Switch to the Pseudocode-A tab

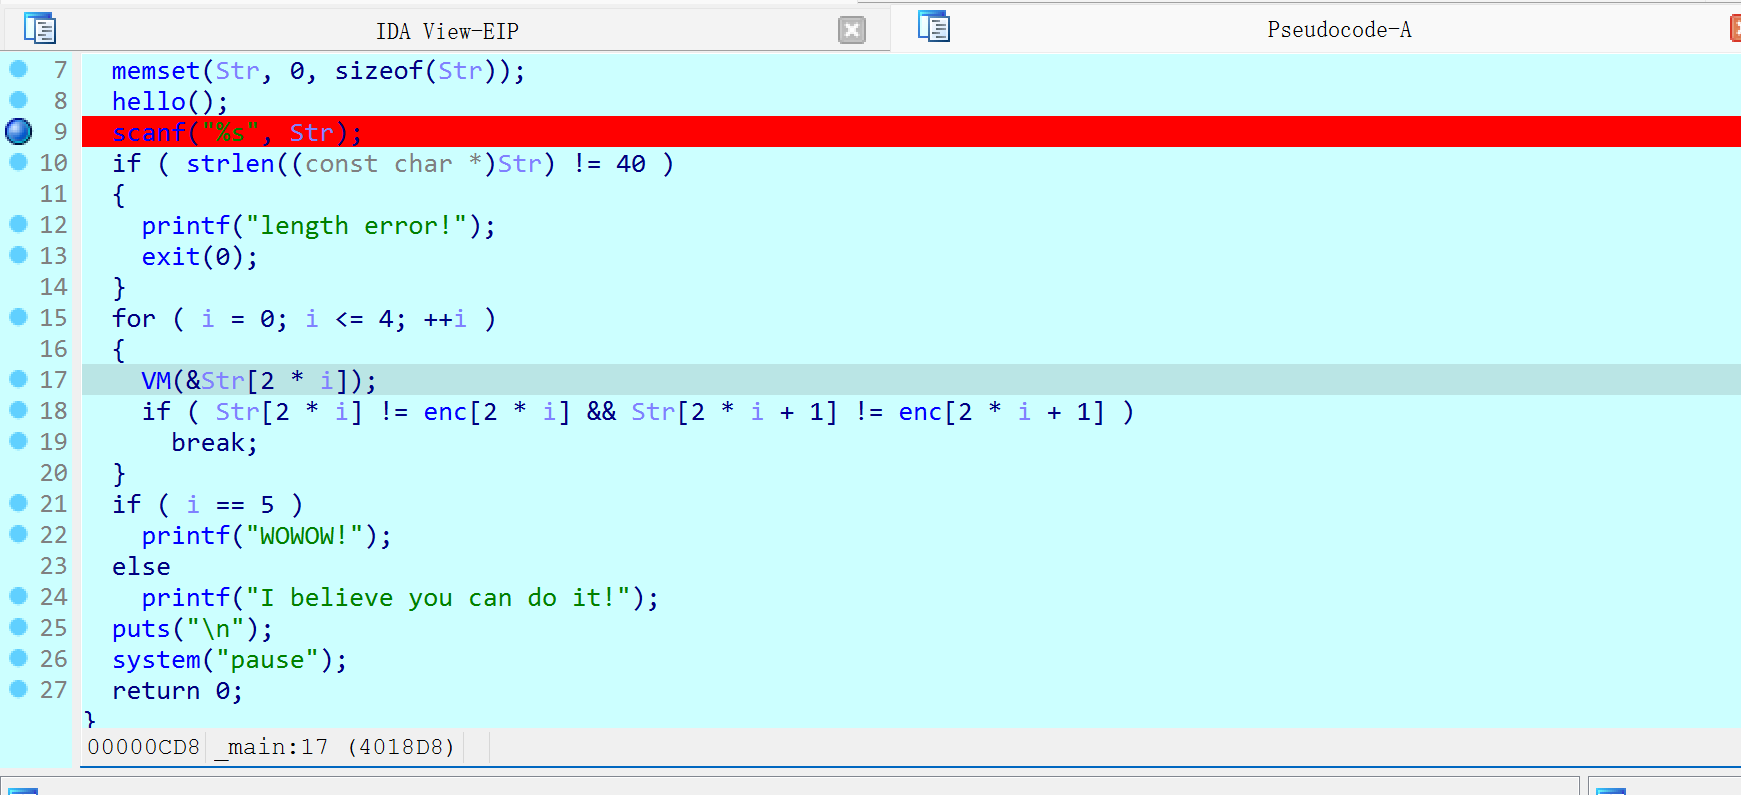pos(1338,30)
